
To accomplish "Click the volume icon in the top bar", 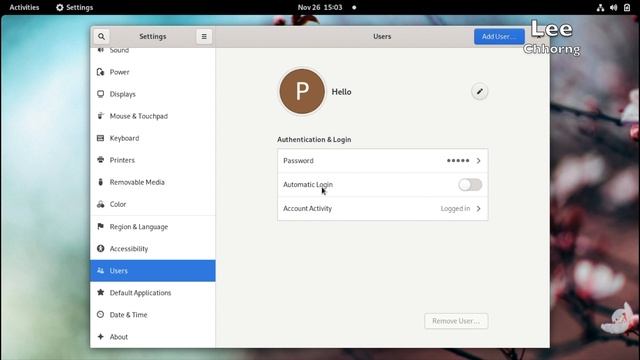I will tap(613, 7).
